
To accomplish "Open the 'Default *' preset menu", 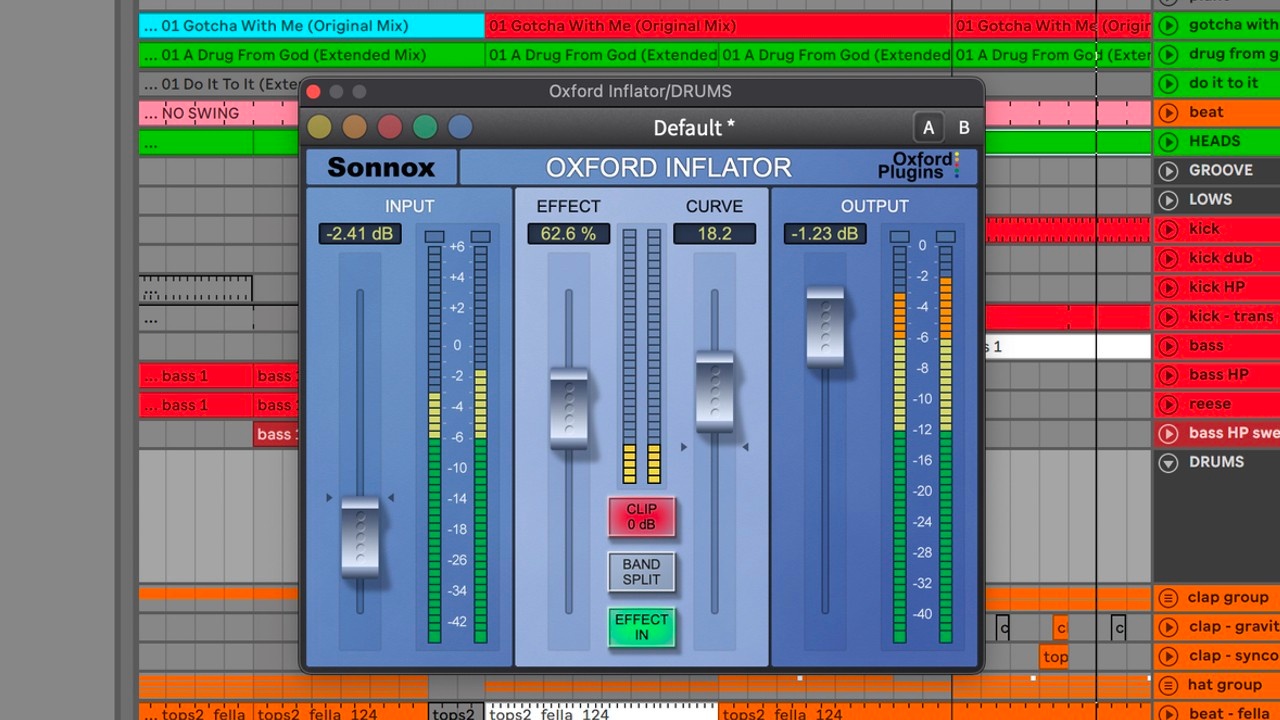I will [x=694, y=128].
